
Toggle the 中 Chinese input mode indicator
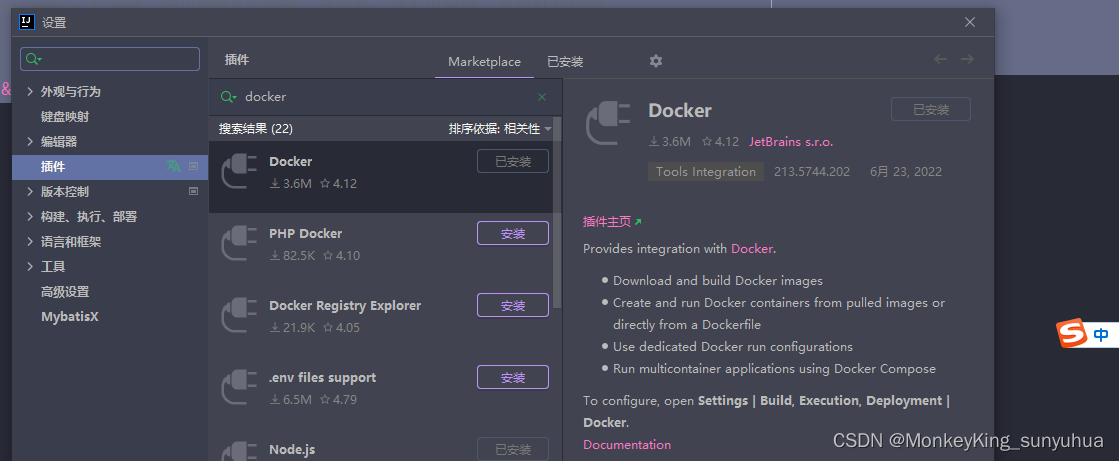coord(1101,334)
